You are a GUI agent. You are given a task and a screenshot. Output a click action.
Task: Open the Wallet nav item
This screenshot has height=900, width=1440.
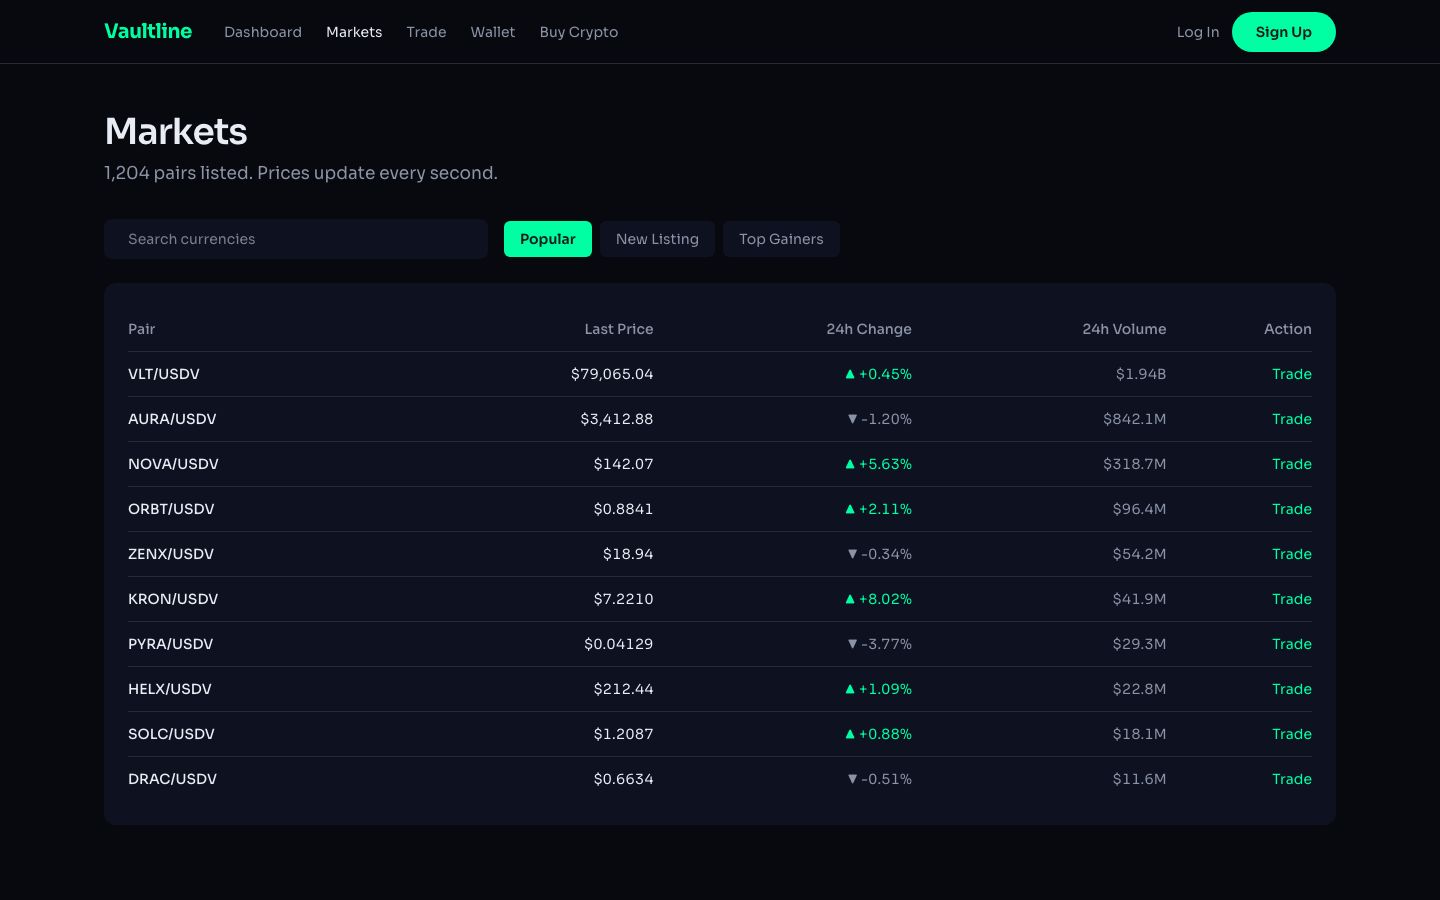pyautogui.click(x=493, y=32)
